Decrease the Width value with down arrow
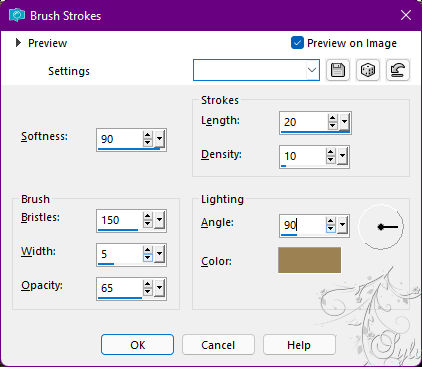This screenshot has height=367, width=422. (x=147, y=258)
